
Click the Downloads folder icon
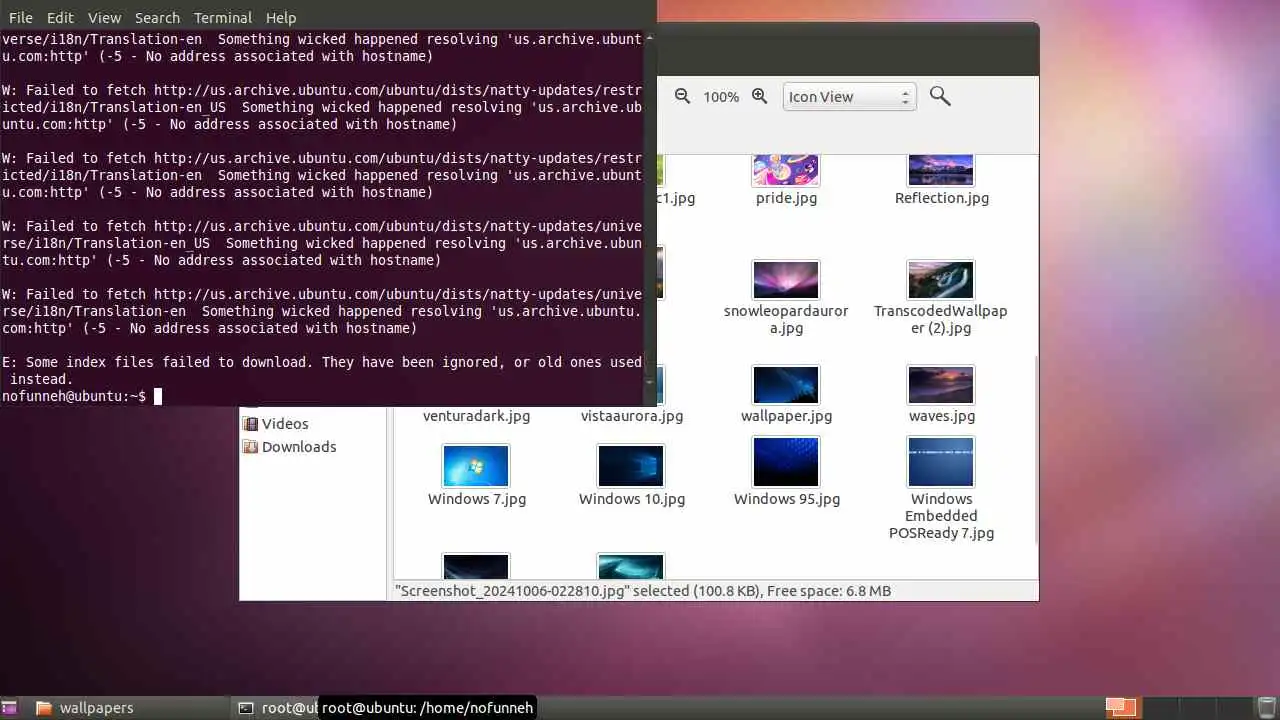pyautogui.click(x=250, y=447)
